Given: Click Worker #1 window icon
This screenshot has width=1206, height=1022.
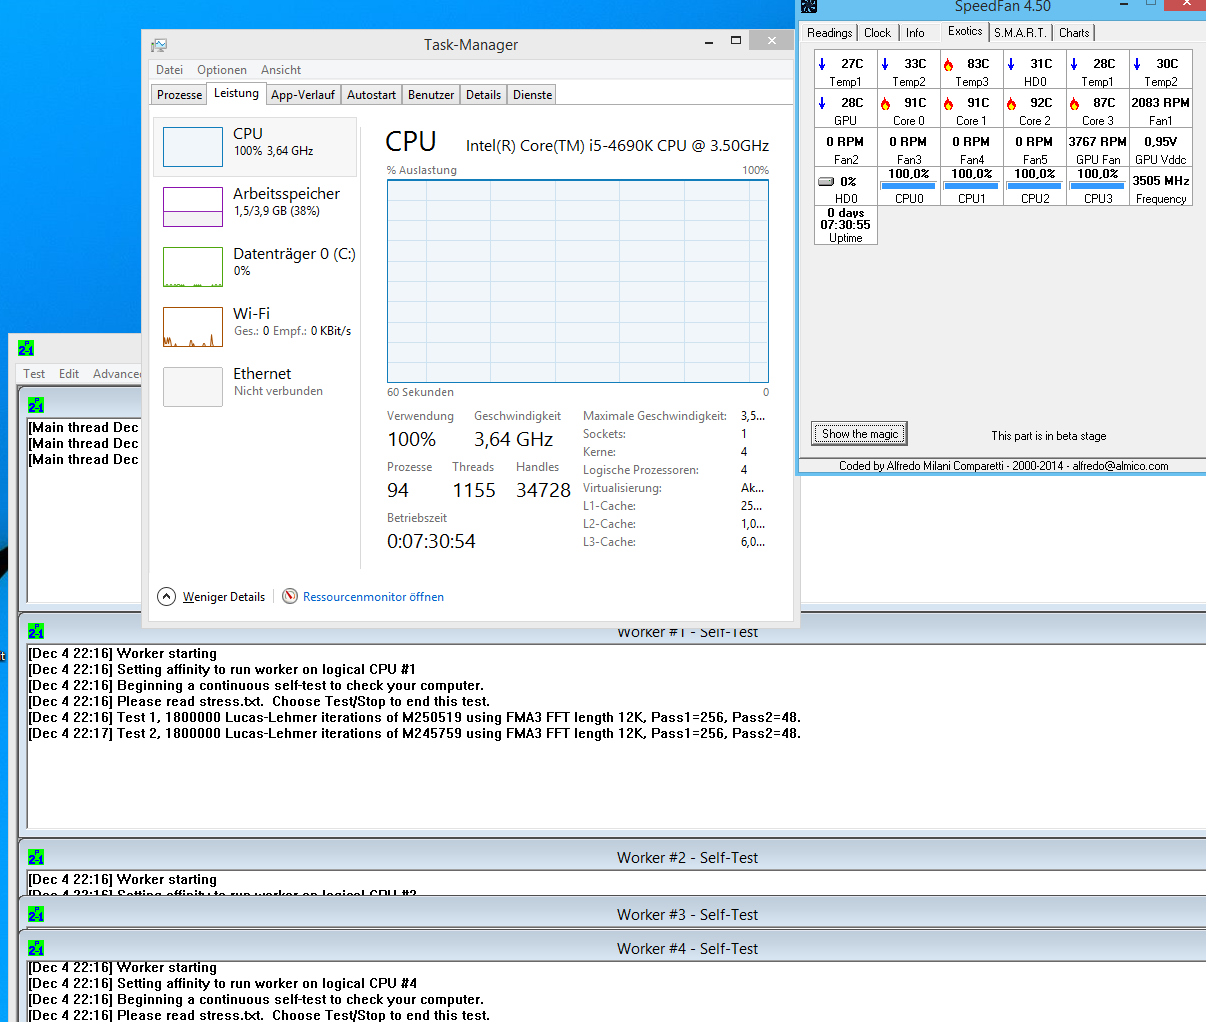Looking at the screenshot, I should point(36,632).
